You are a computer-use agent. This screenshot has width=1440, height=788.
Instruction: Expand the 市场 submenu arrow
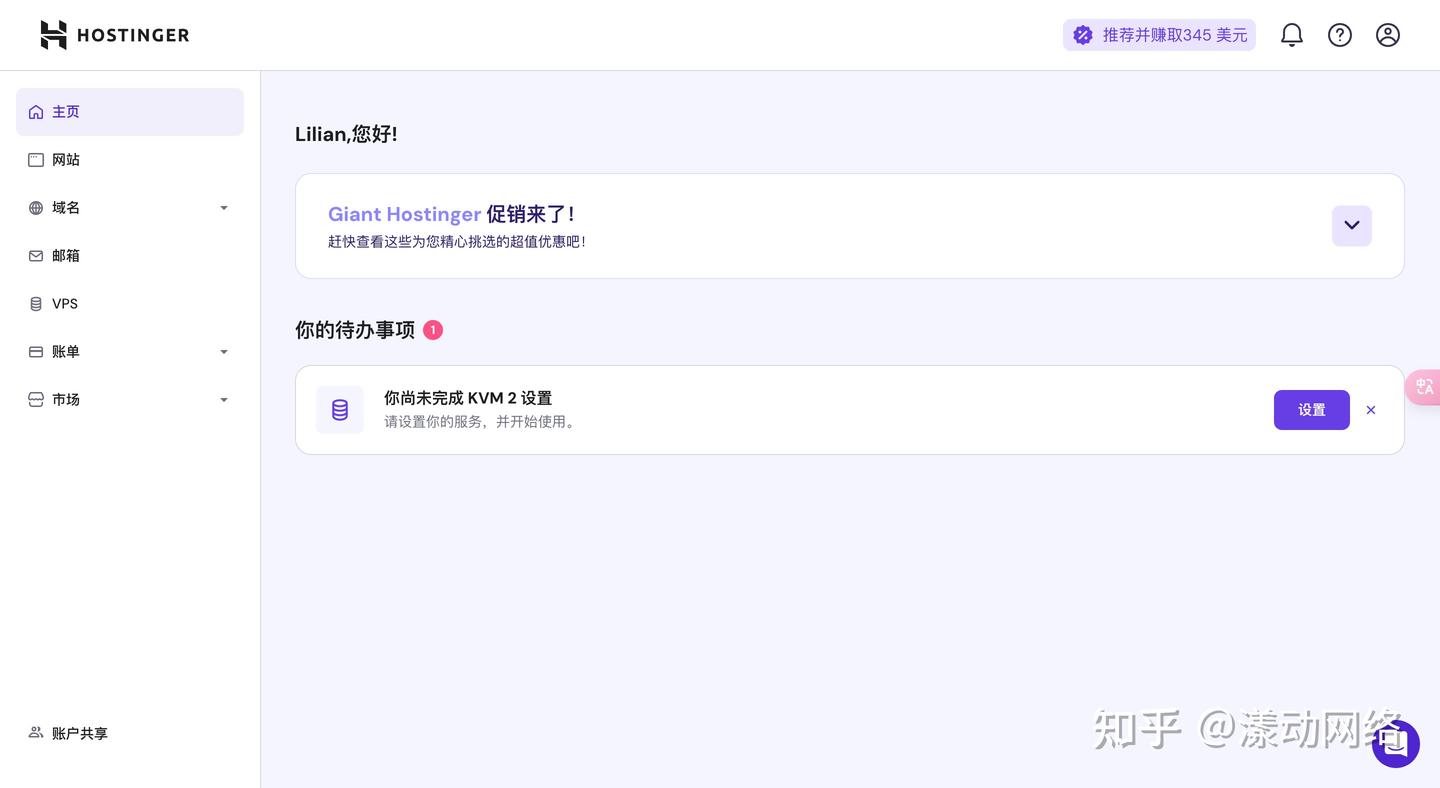[x=224, y=400]
